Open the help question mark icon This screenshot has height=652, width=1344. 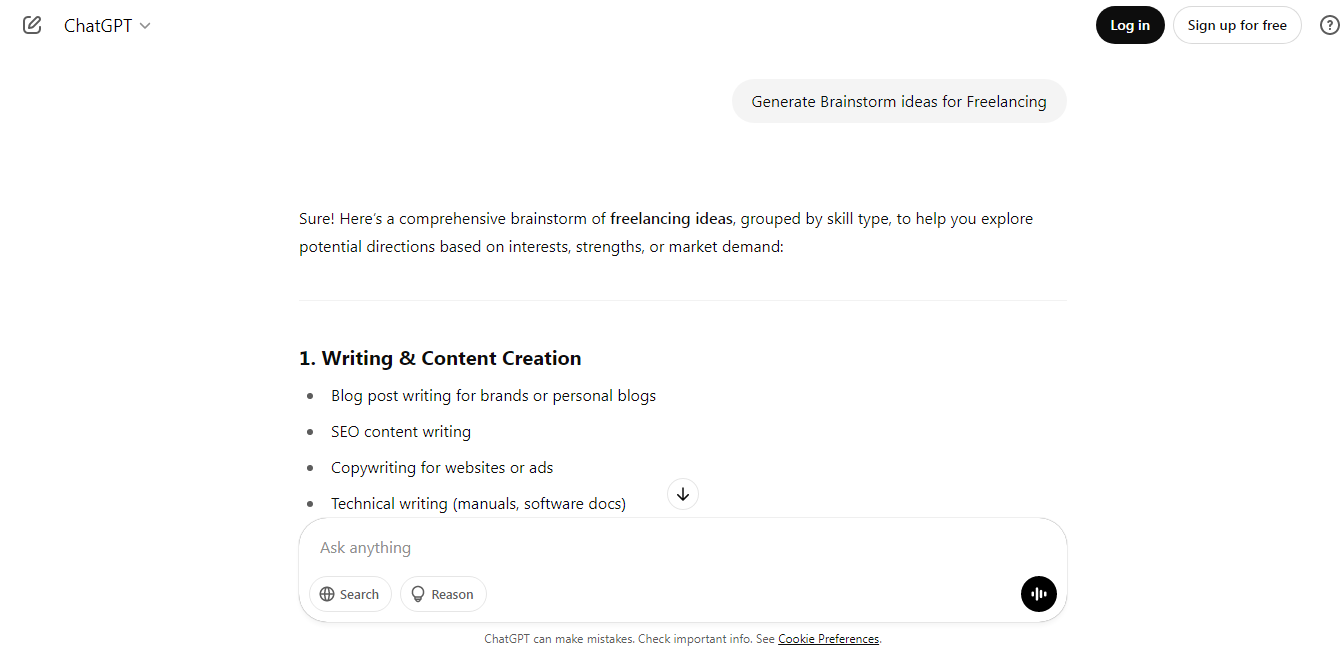[x=1329, y=25]
